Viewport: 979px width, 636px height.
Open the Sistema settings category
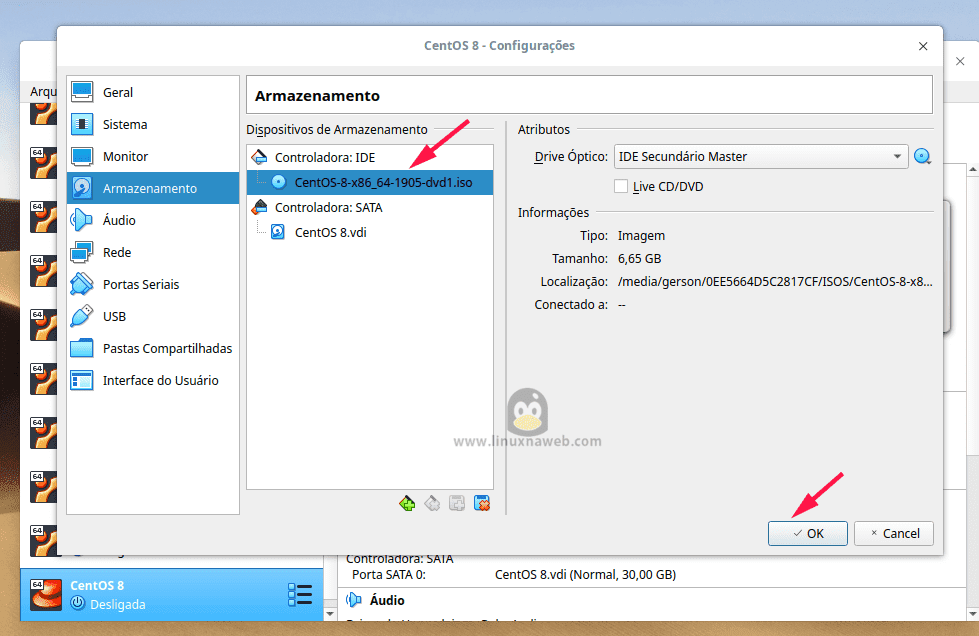coord(152,124)
